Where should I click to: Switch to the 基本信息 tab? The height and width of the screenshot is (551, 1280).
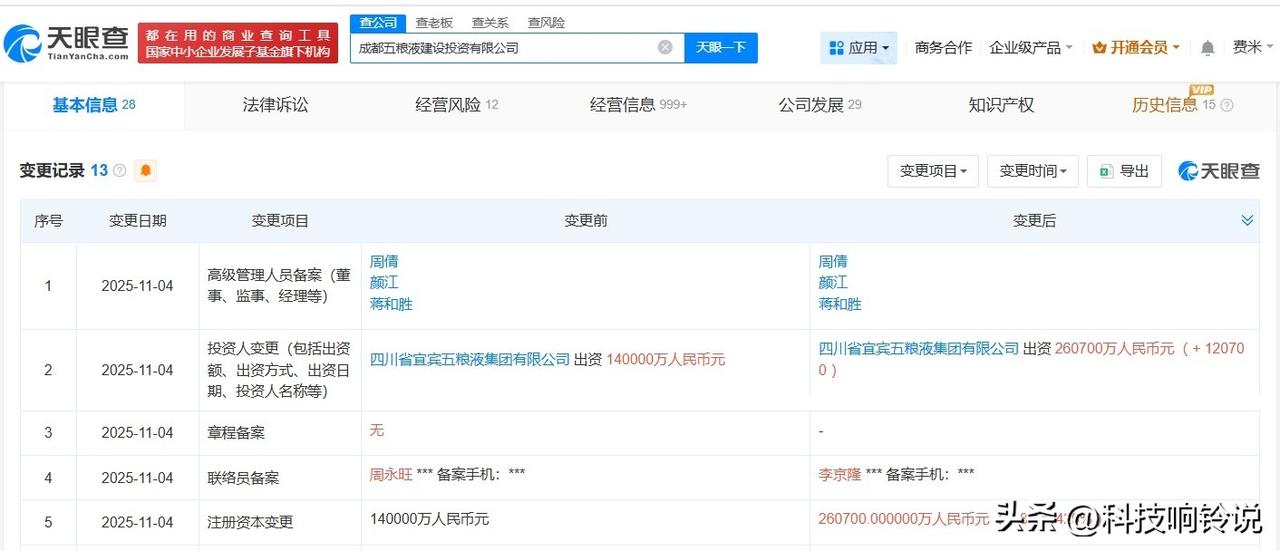coord(93,105)
